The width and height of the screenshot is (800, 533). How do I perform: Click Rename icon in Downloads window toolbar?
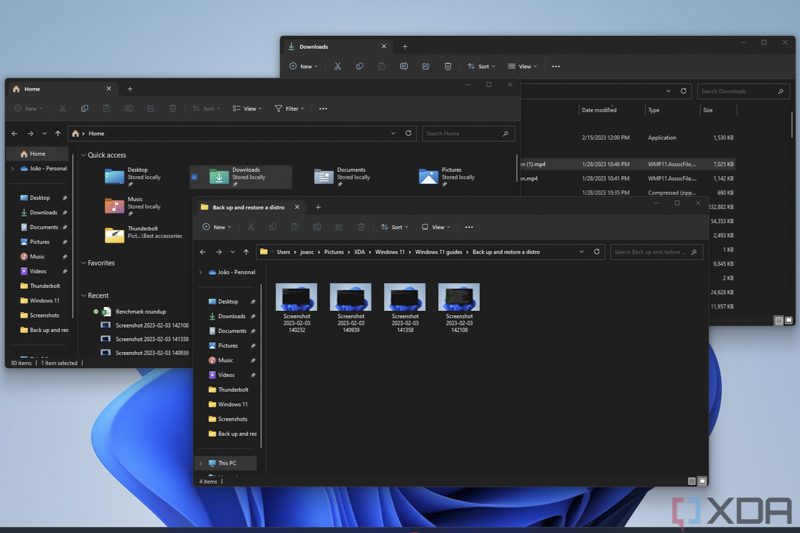(x=404, y=66)
